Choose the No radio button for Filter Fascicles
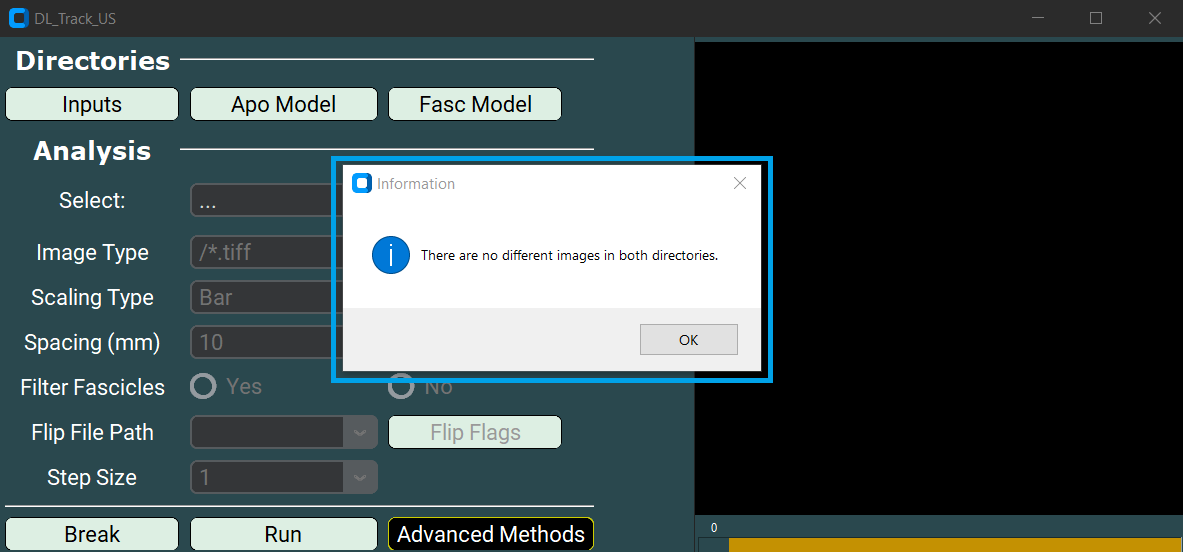 coord(401,387)
